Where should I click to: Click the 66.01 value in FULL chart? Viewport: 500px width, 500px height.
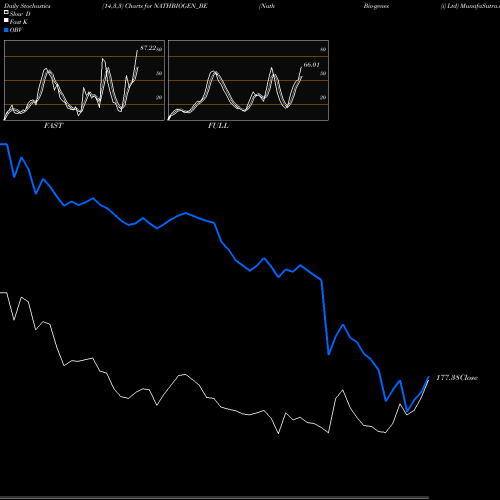[312, 65]
